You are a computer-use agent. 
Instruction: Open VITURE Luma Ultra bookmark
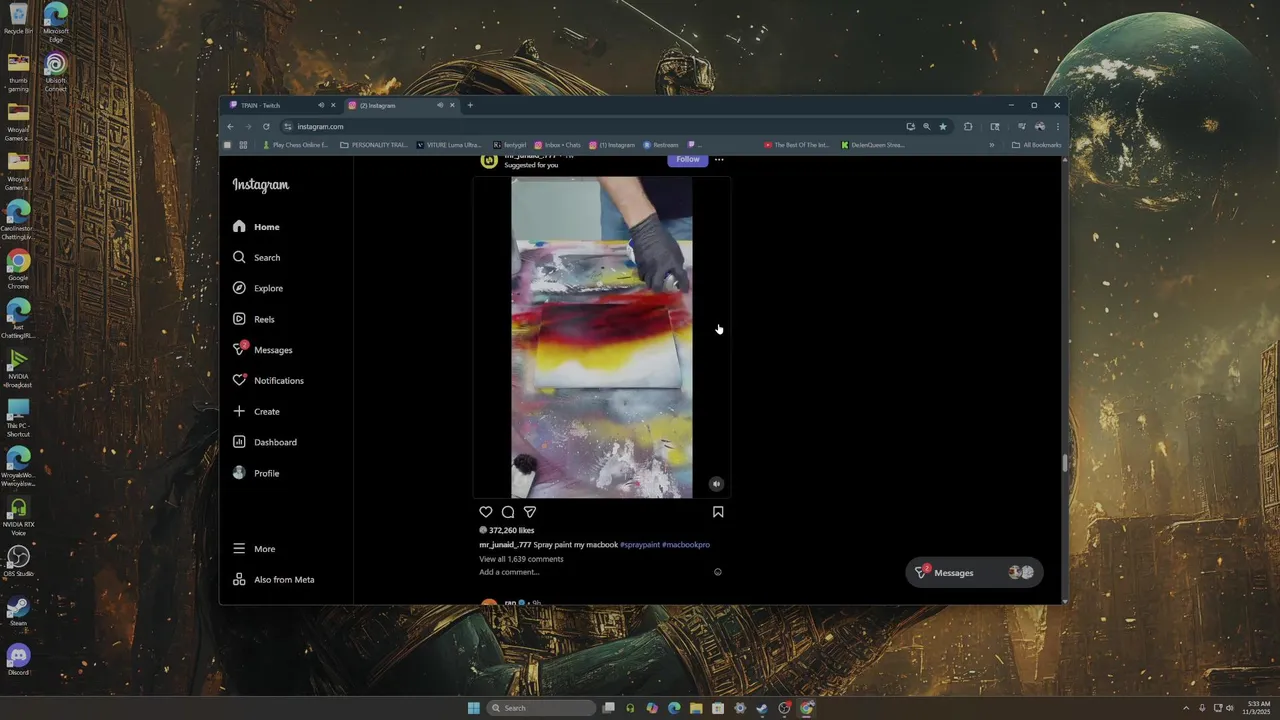[x=449, y=145]
